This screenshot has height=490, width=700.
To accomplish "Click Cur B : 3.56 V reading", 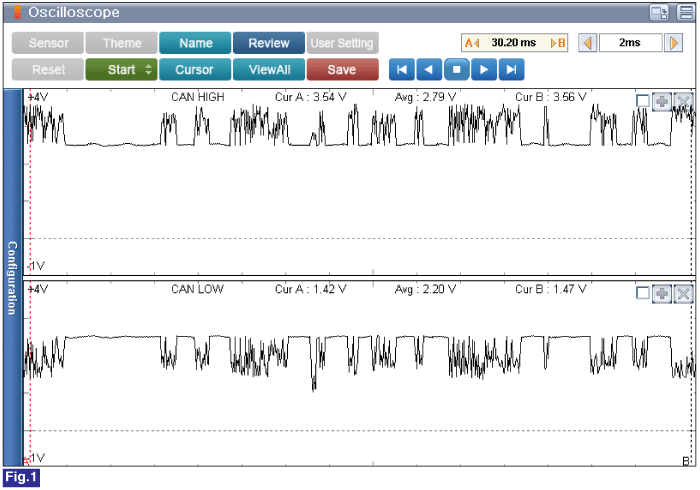I will (x=551, y=97).
